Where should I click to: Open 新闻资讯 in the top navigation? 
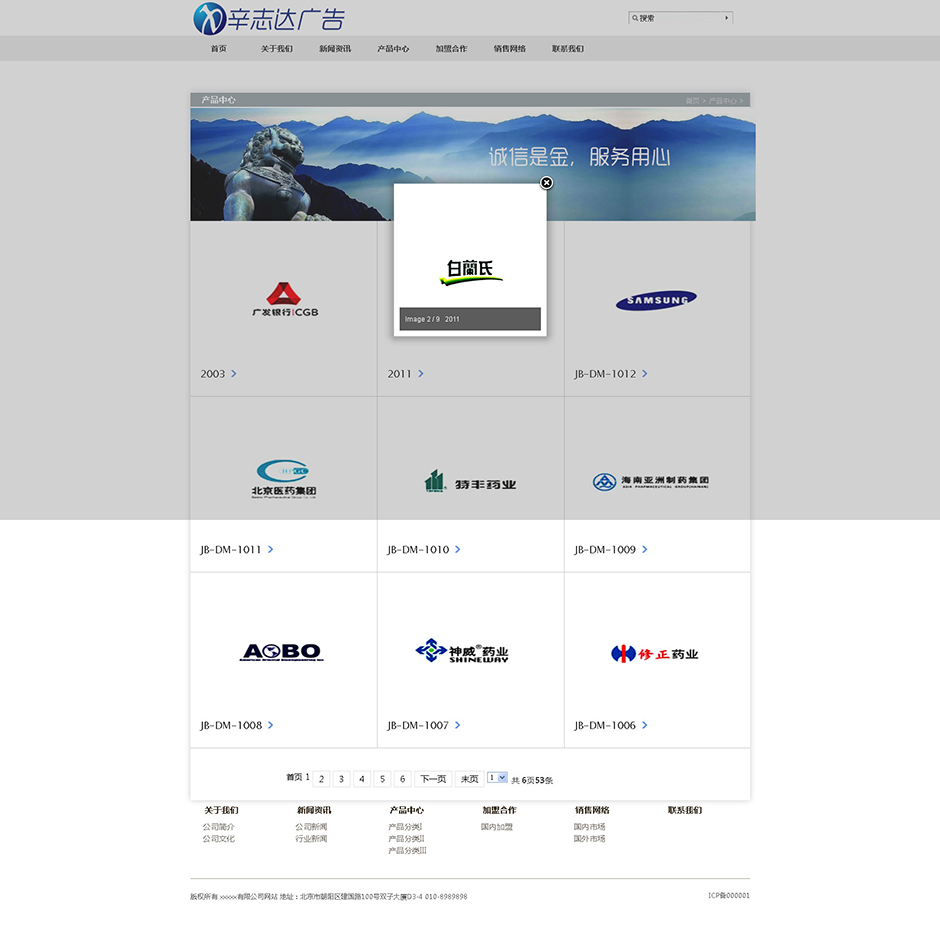[335, 49]
